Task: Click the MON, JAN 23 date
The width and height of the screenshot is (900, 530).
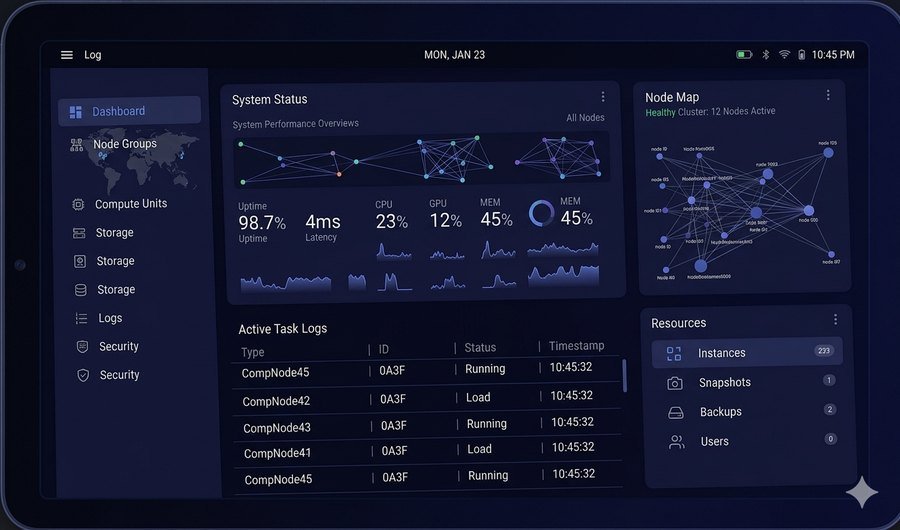Action: [455, 55]
